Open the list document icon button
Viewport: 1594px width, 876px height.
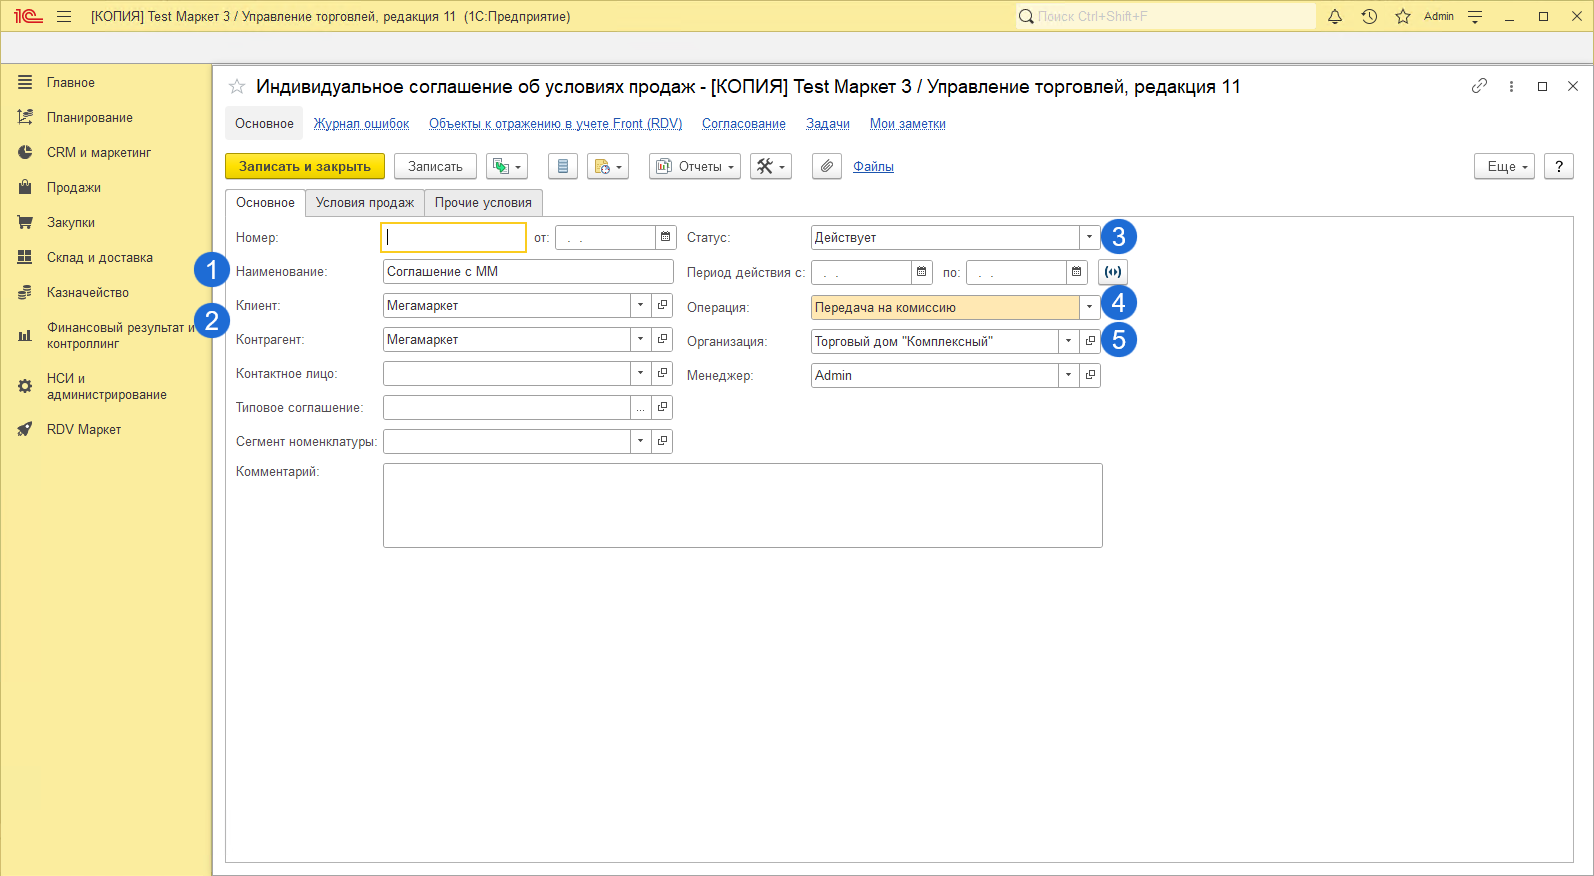(x=563, y=166)
